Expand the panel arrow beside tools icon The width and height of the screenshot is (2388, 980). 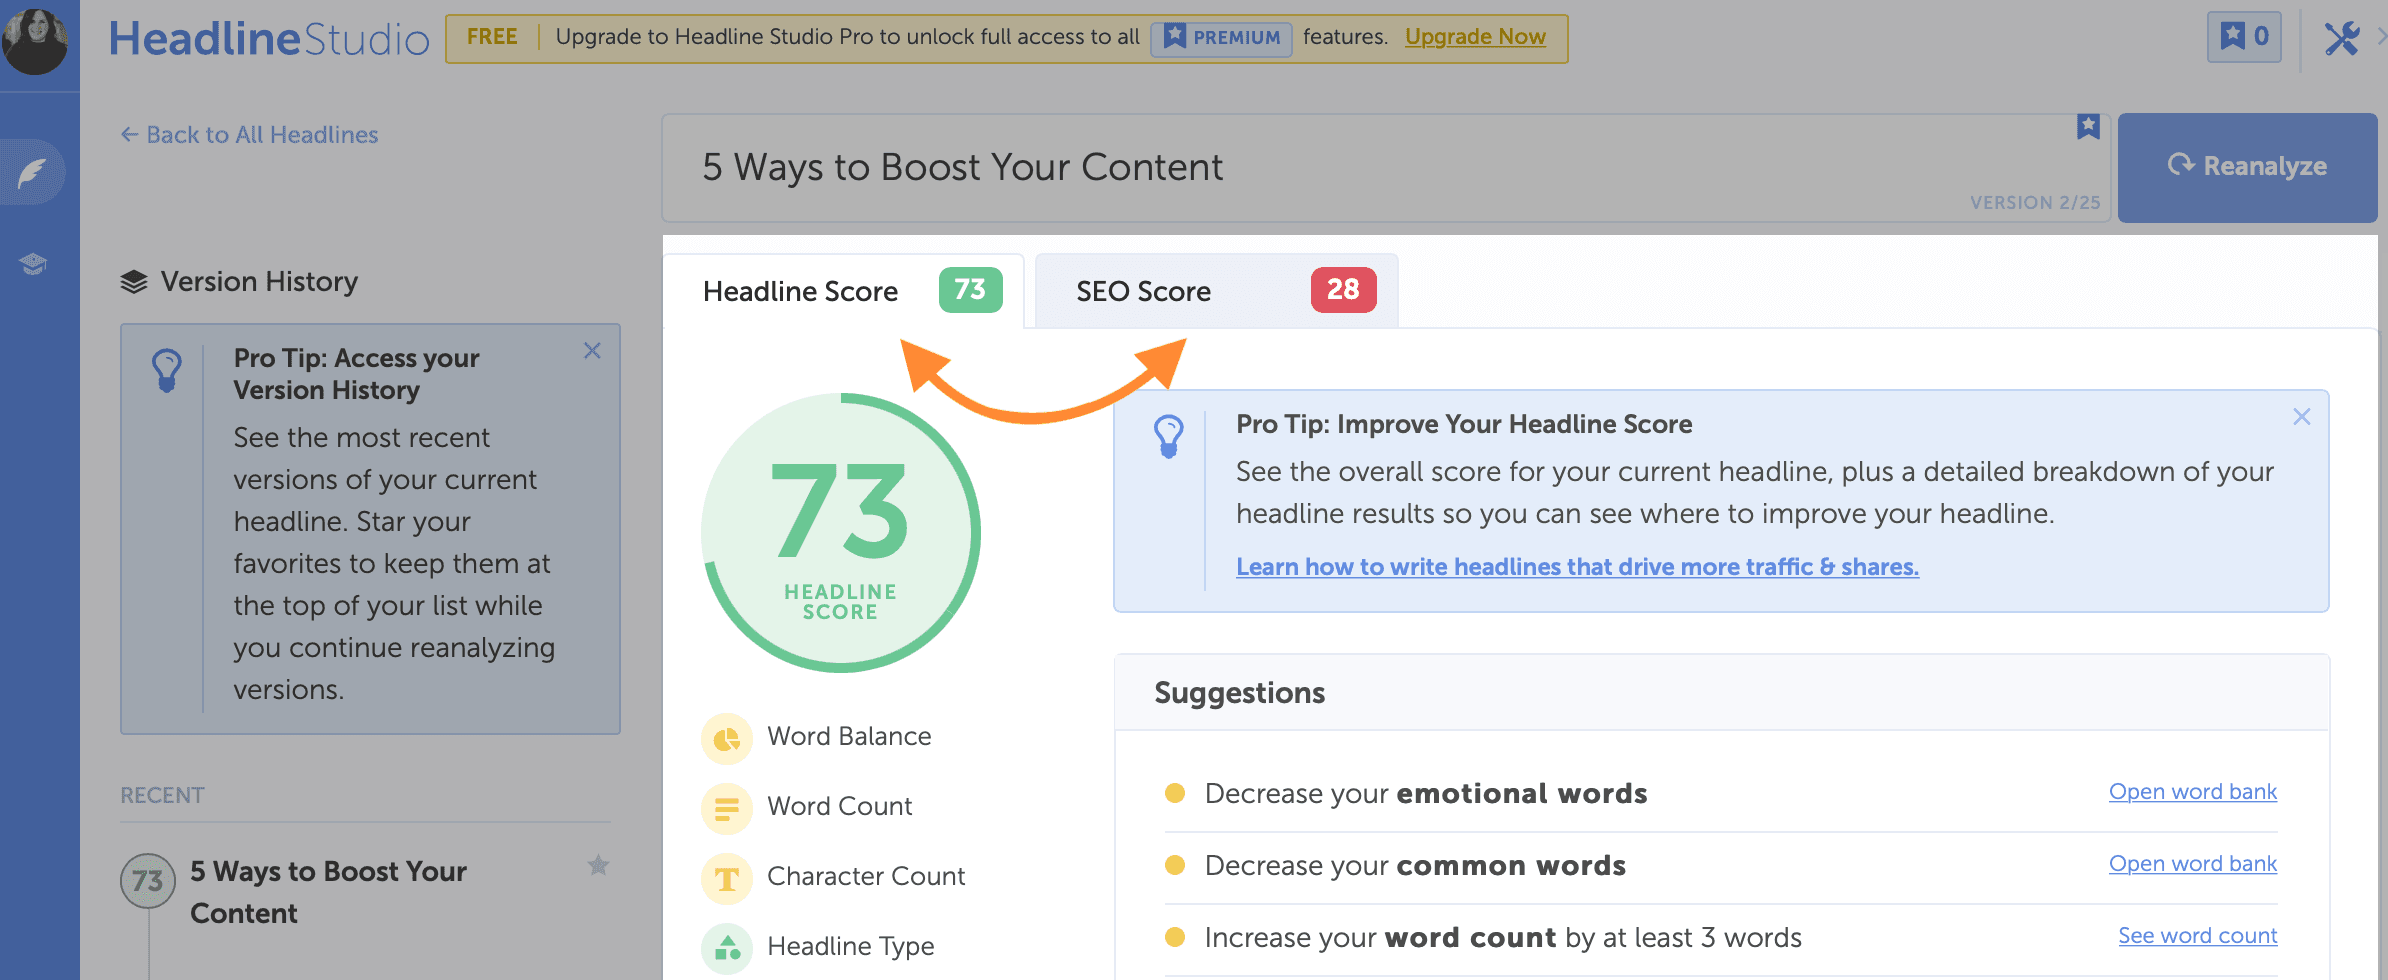coord(2381,38)
